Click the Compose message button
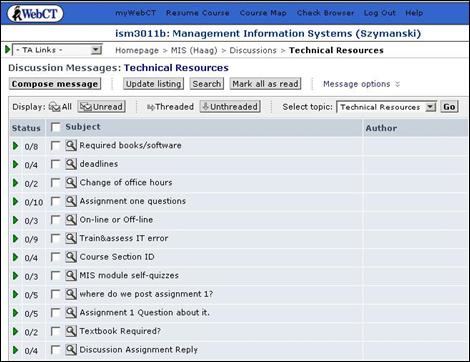The width and height of the screenshot is (470, 362). (55, 84)
